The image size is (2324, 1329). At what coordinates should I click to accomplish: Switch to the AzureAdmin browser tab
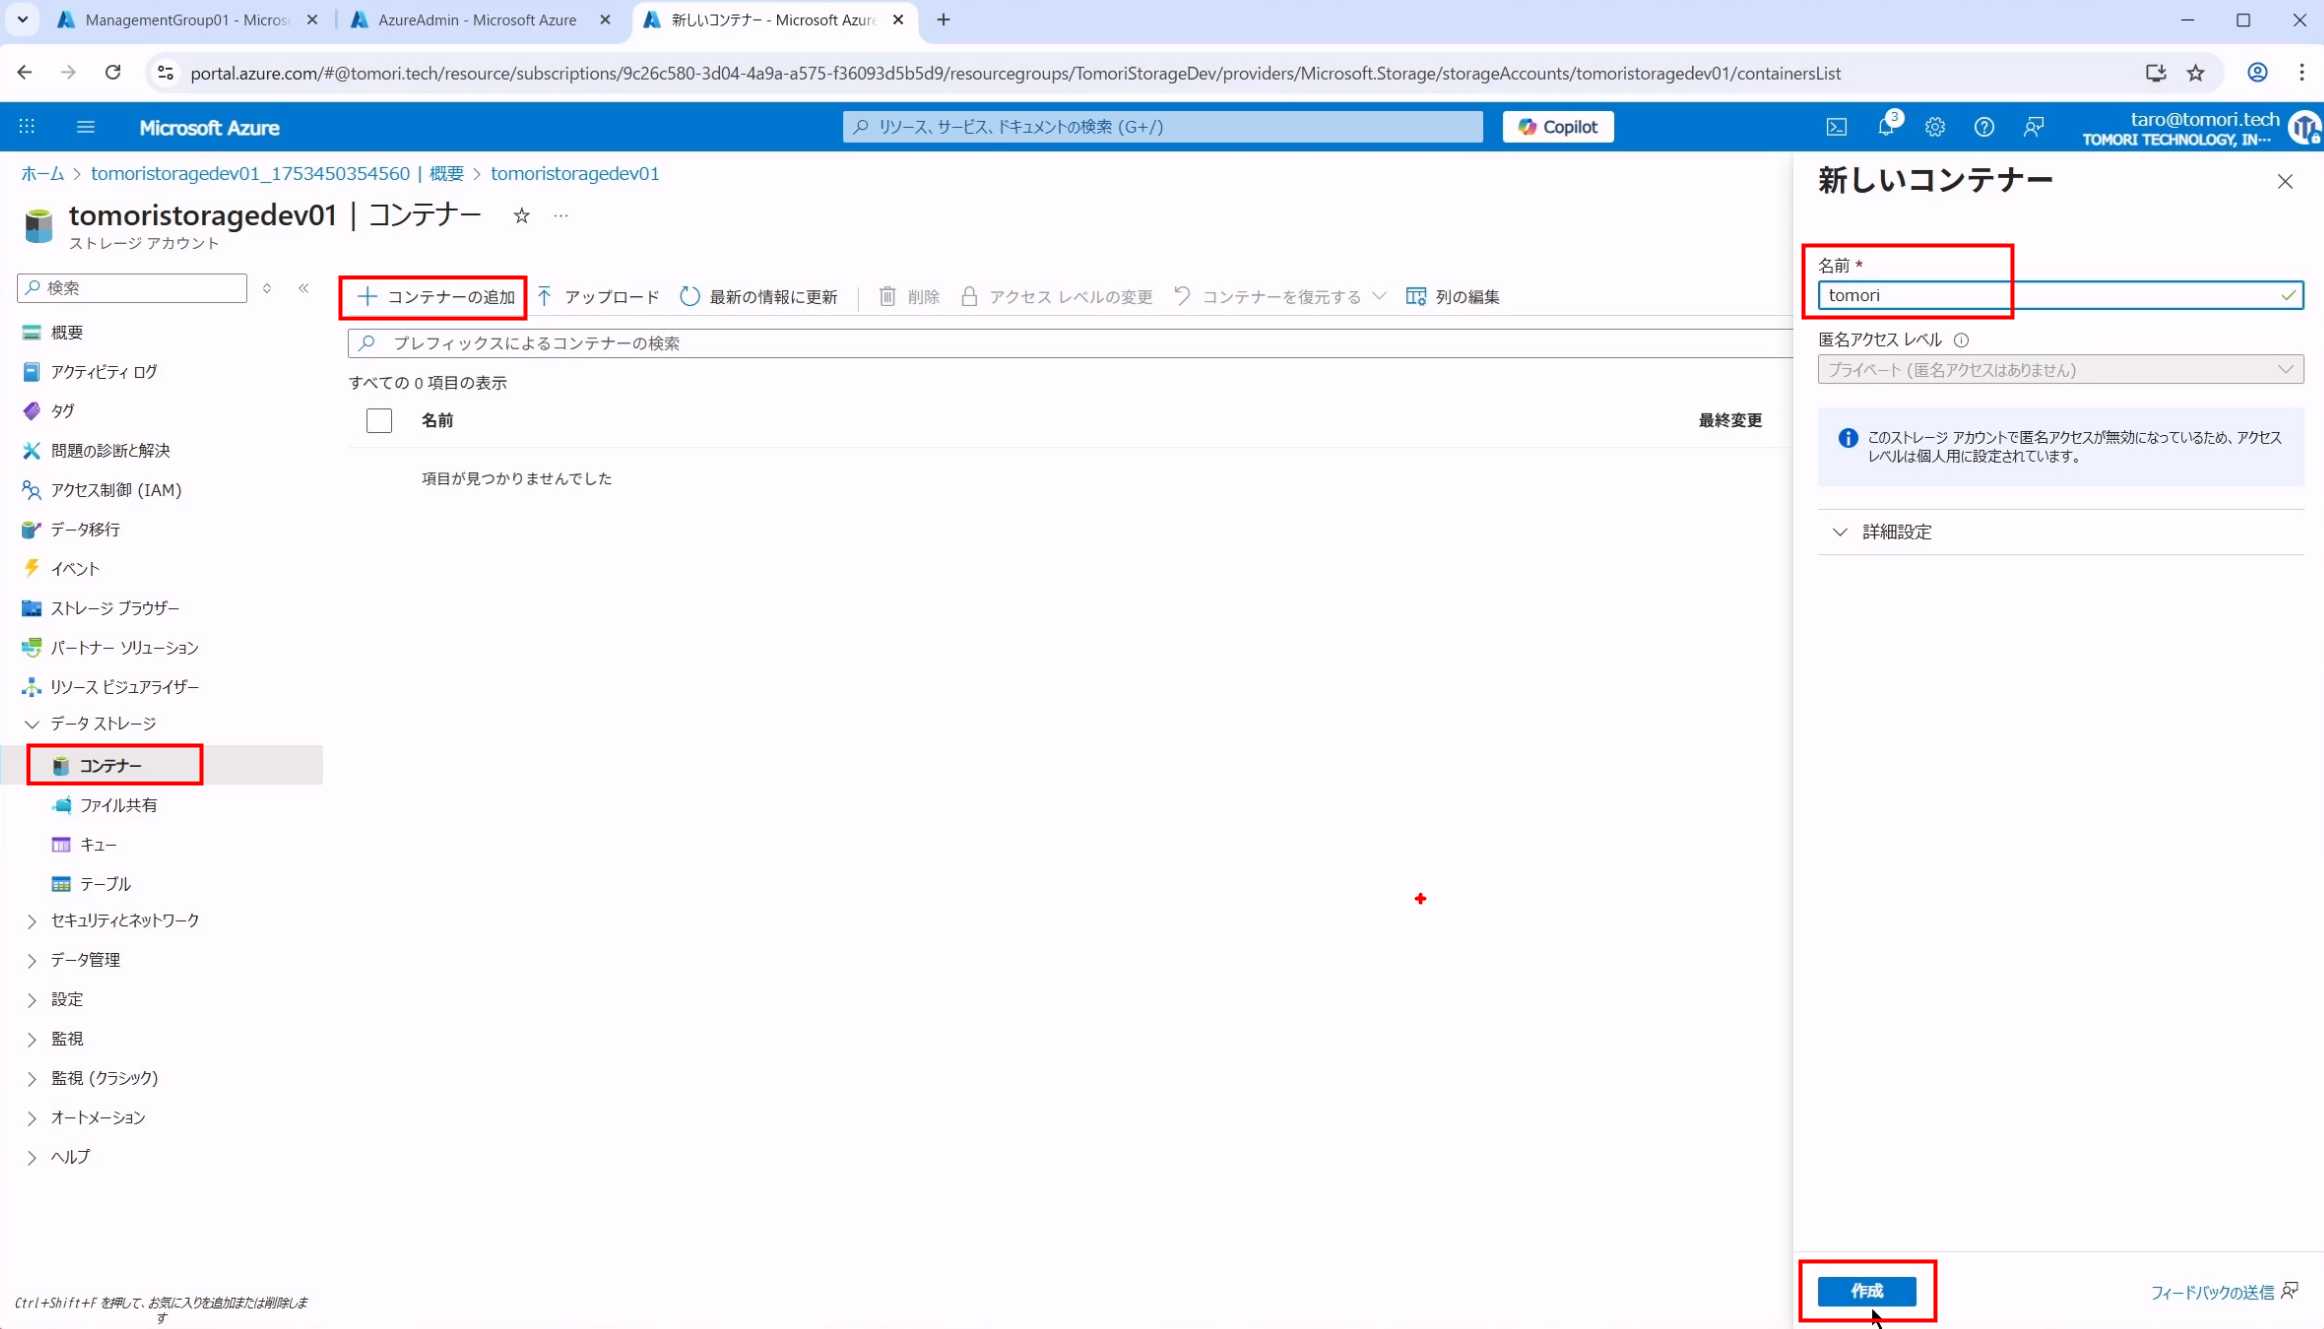tap(476, 20)
